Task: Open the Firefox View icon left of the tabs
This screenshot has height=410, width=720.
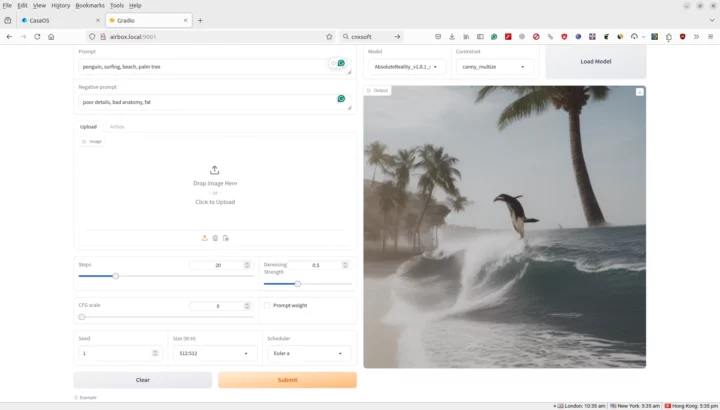Action: [x=8, y=20]
